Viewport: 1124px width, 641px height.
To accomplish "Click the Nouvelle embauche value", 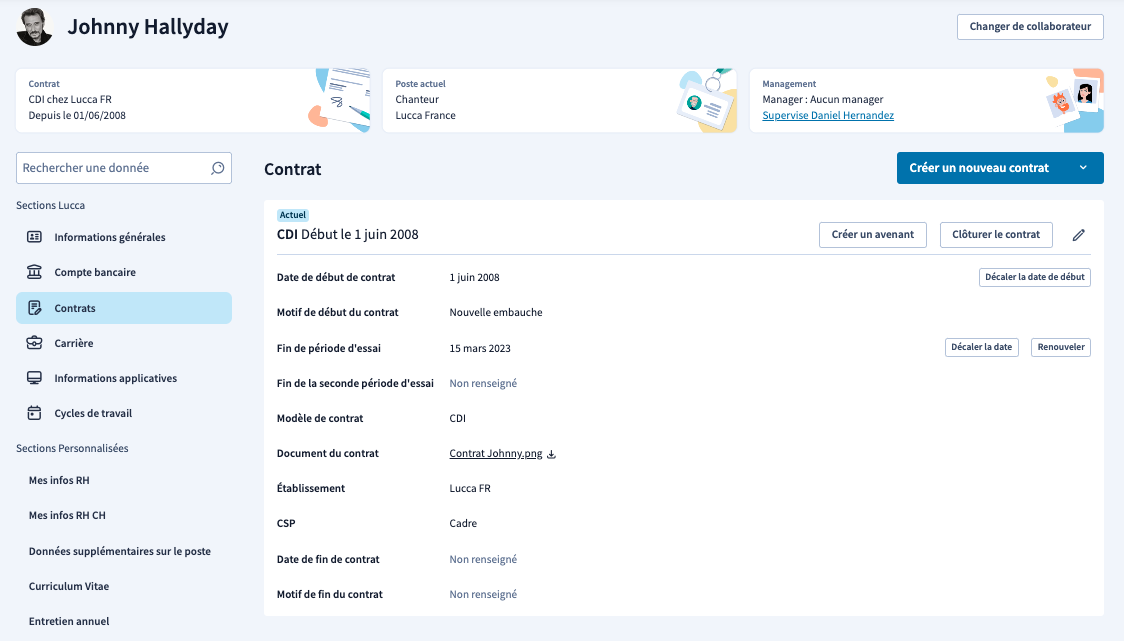I will [496, 313].
